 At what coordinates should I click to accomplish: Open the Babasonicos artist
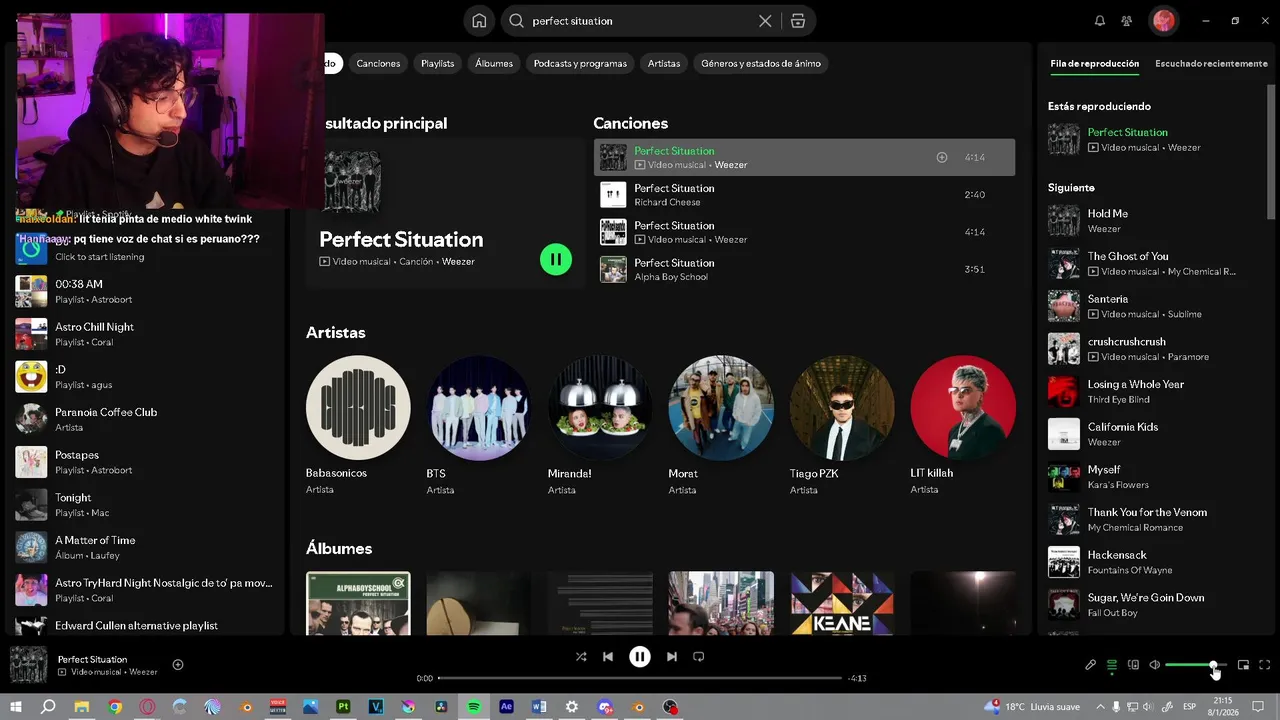tap(358, 426)
